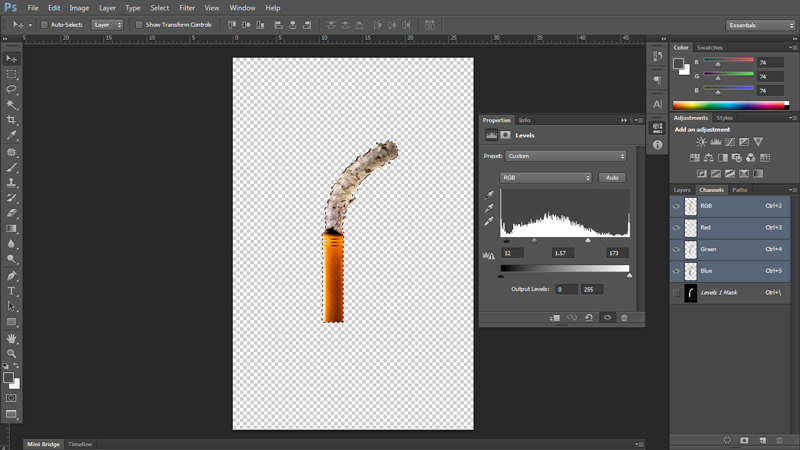Select the Crop tool
This screenshot has height=450, width=800.
[12, 119]
